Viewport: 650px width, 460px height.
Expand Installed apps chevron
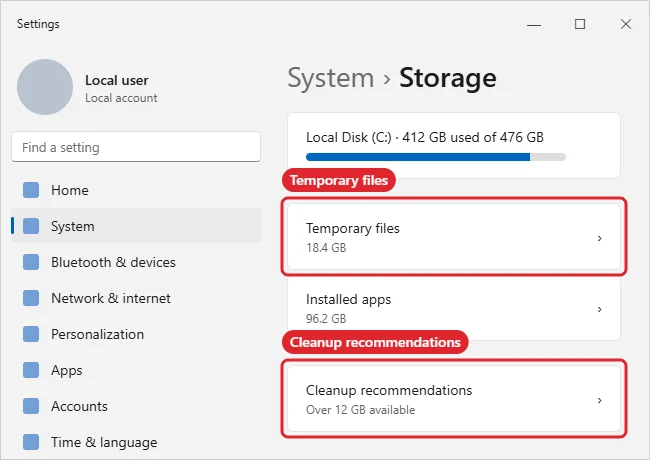(599, 310)
